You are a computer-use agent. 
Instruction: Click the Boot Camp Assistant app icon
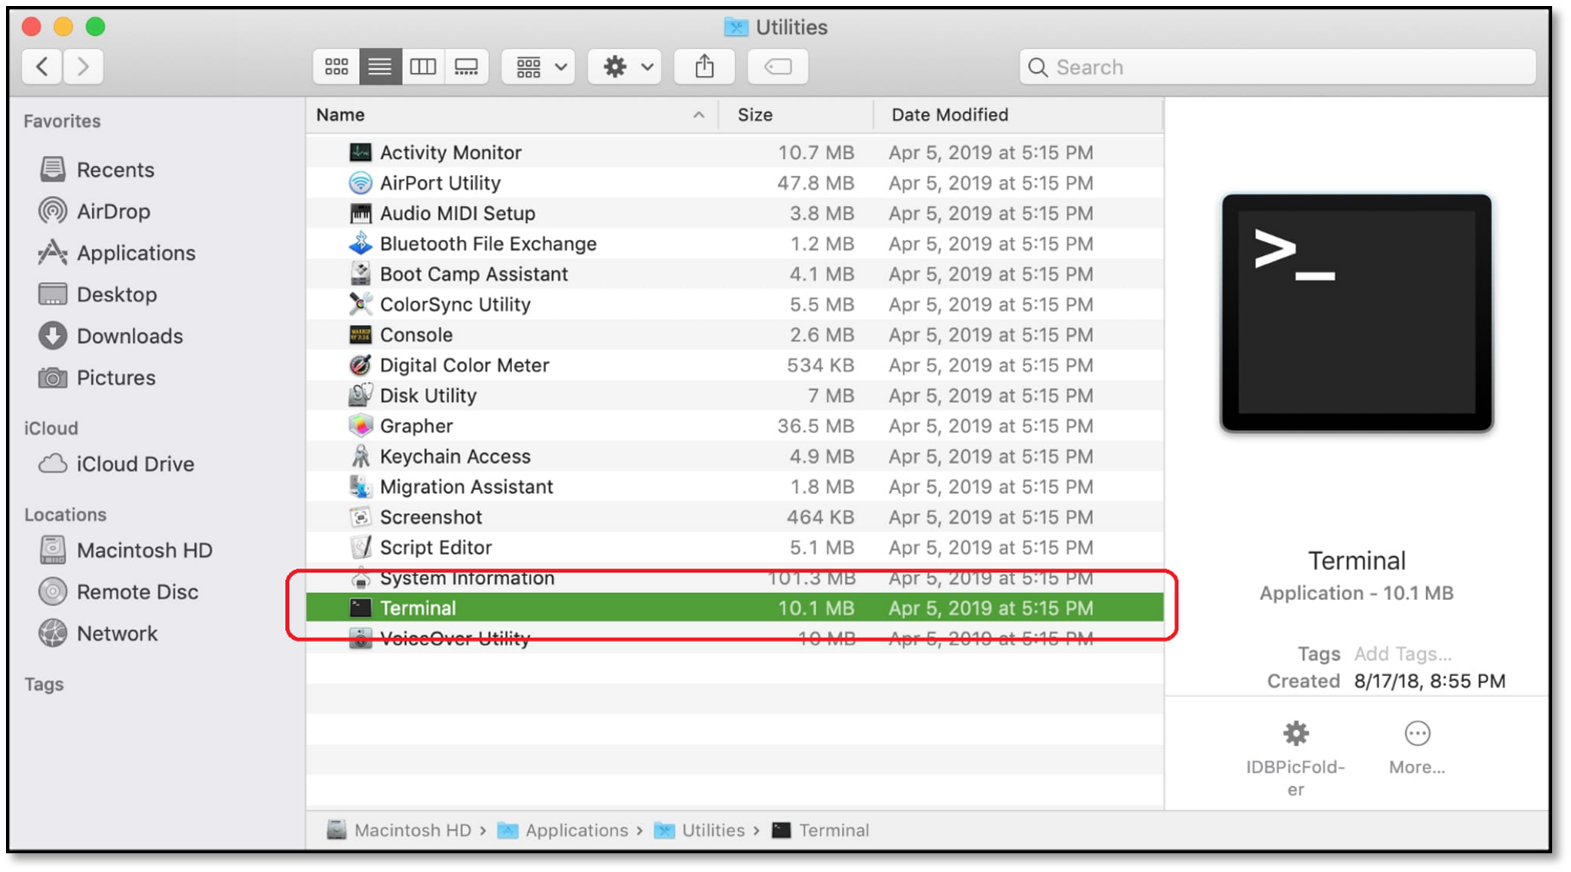pos(360,274)
